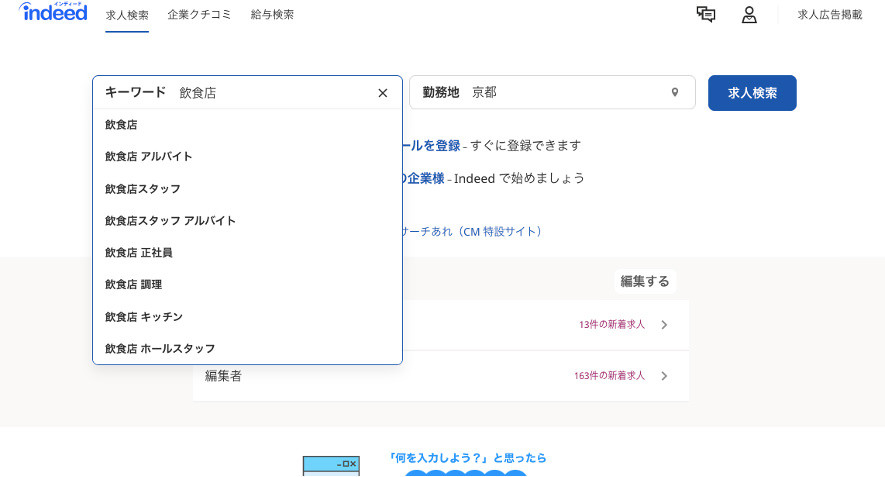Screen dimensions: 885x477
Task: Expand the 編集者 row chevron
Action: pos(664,376)
